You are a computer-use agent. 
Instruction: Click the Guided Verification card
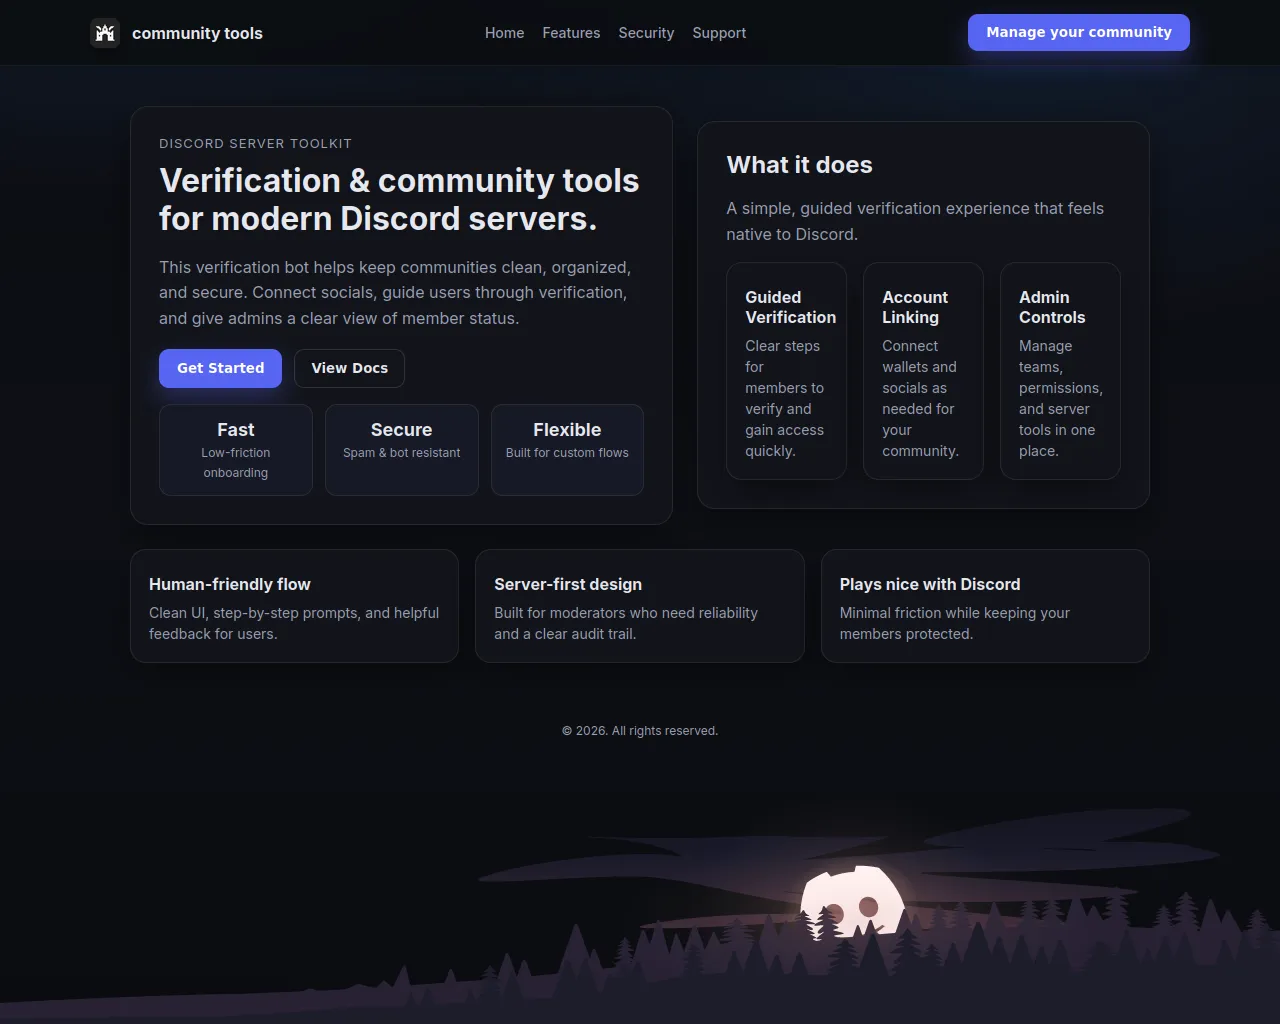[x=786, y=371]
